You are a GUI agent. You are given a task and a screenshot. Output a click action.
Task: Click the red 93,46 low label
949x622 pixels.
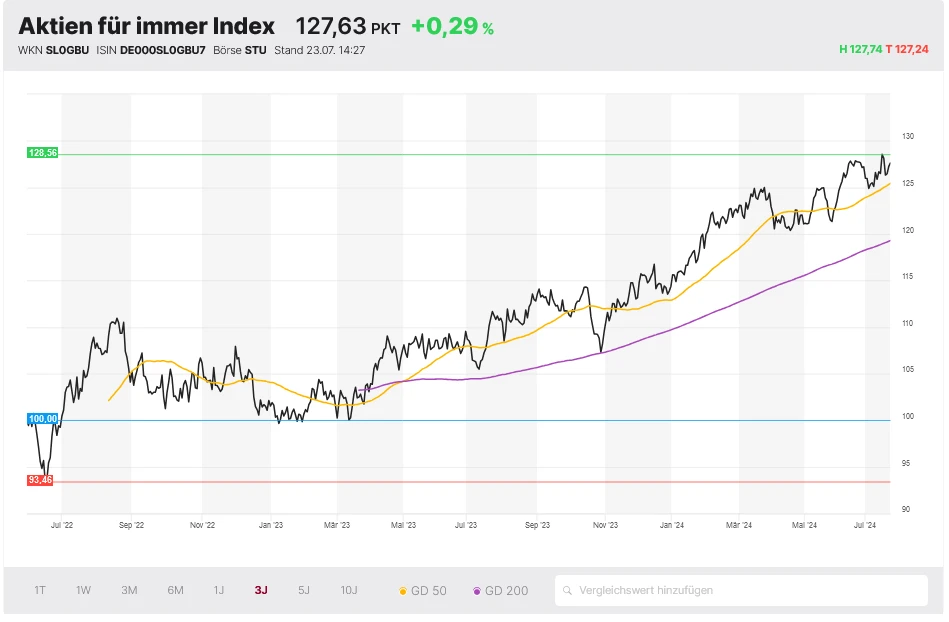(x=41, y=481)
